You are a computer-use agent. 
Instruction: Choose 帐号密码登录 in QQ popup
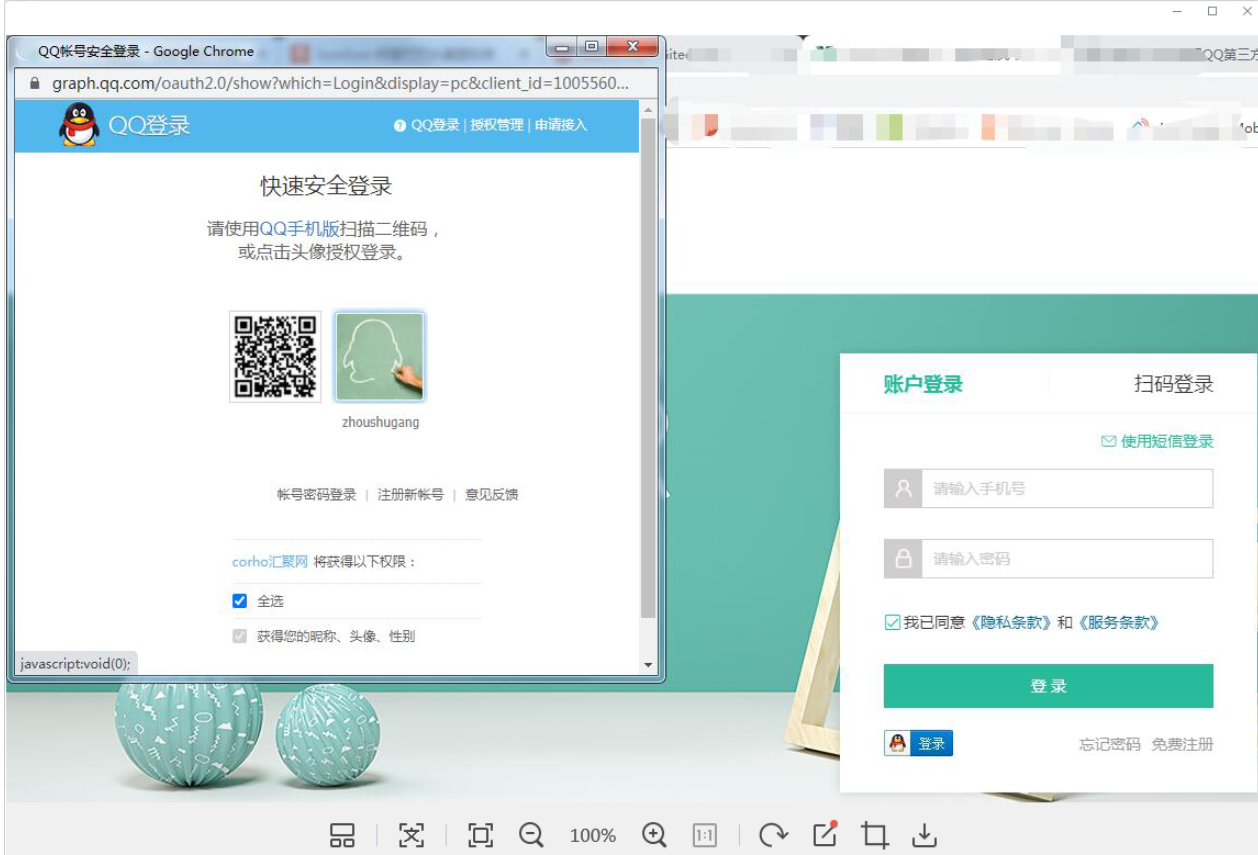point(316,494)
